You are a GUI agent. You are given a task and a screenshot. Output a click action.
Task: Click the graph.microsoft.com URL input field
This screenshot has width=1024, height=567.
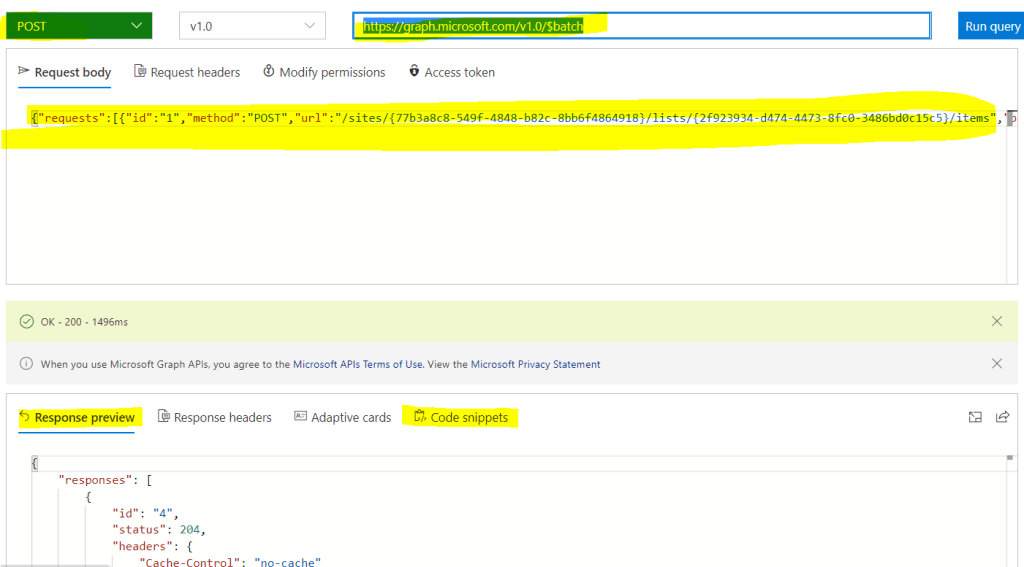point(640,26)
